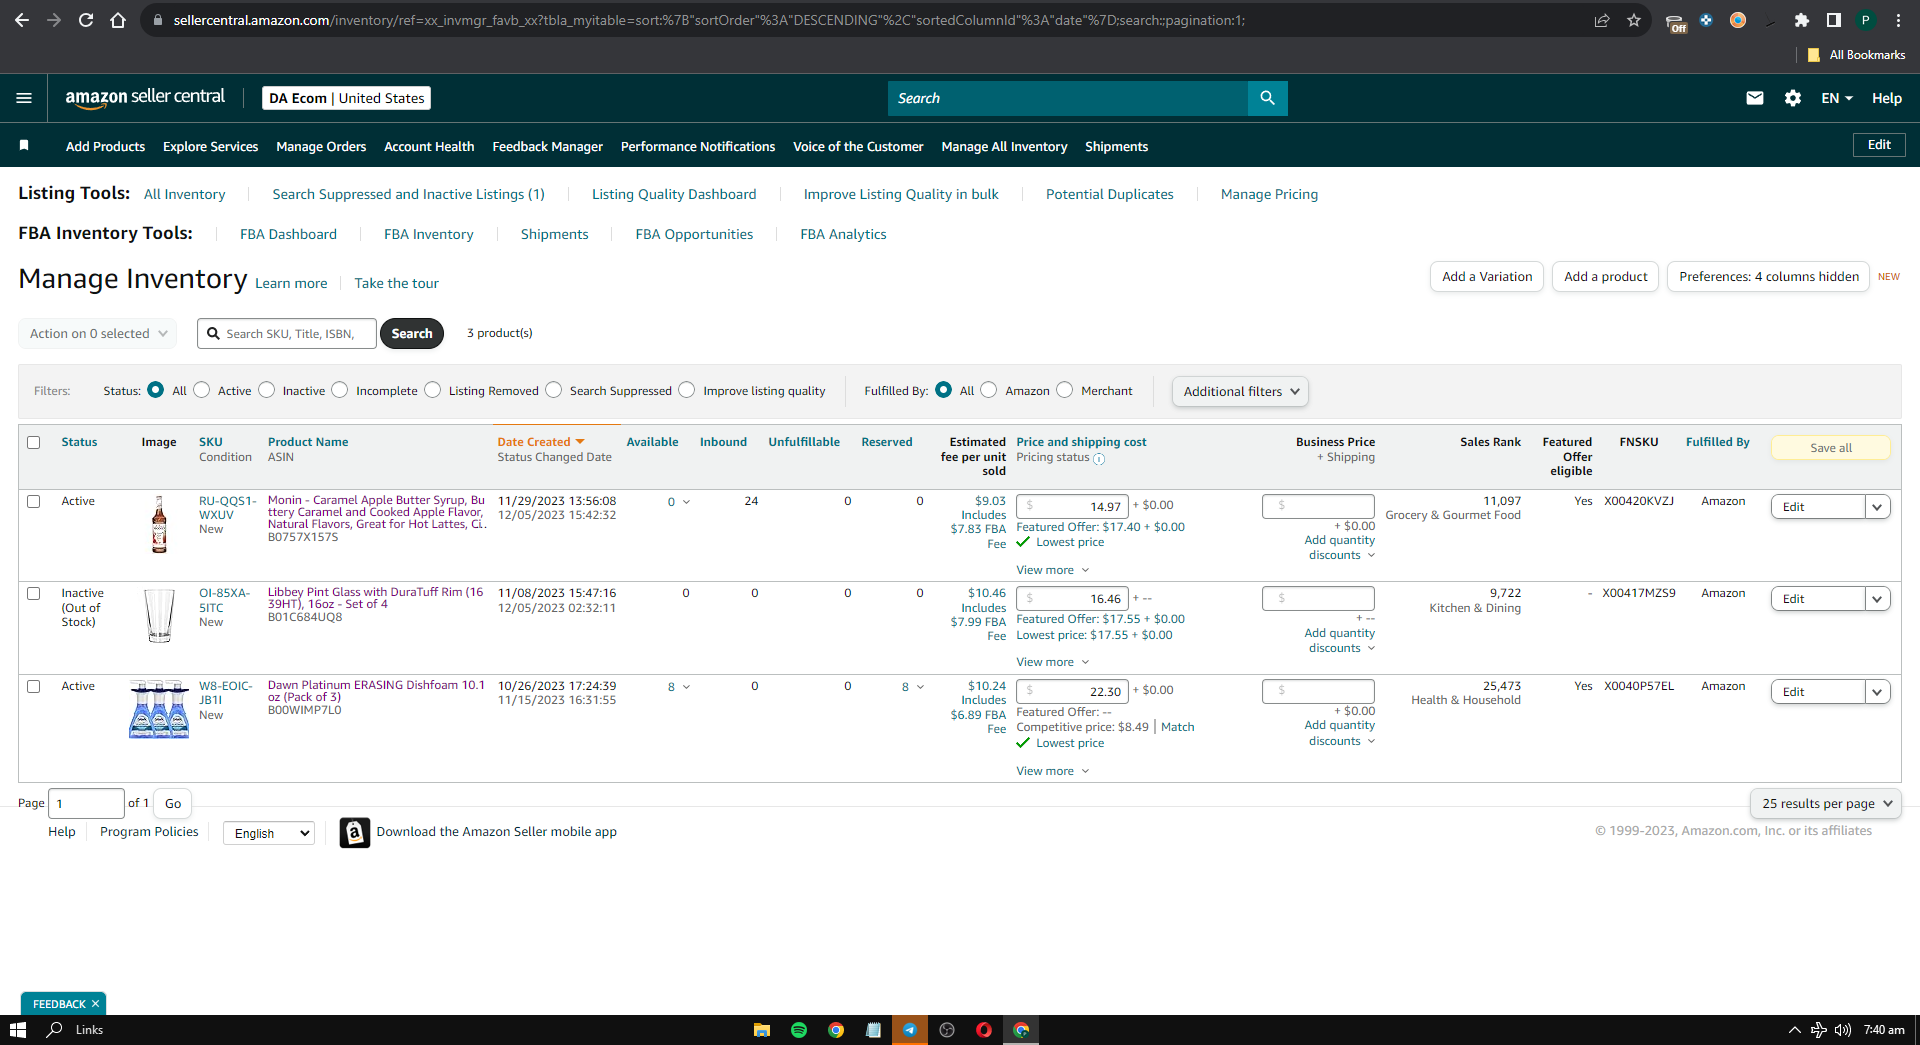Screen dimensions: 1920x1045
Task: Click the search magnifier button
Action: coord(1267,98)
